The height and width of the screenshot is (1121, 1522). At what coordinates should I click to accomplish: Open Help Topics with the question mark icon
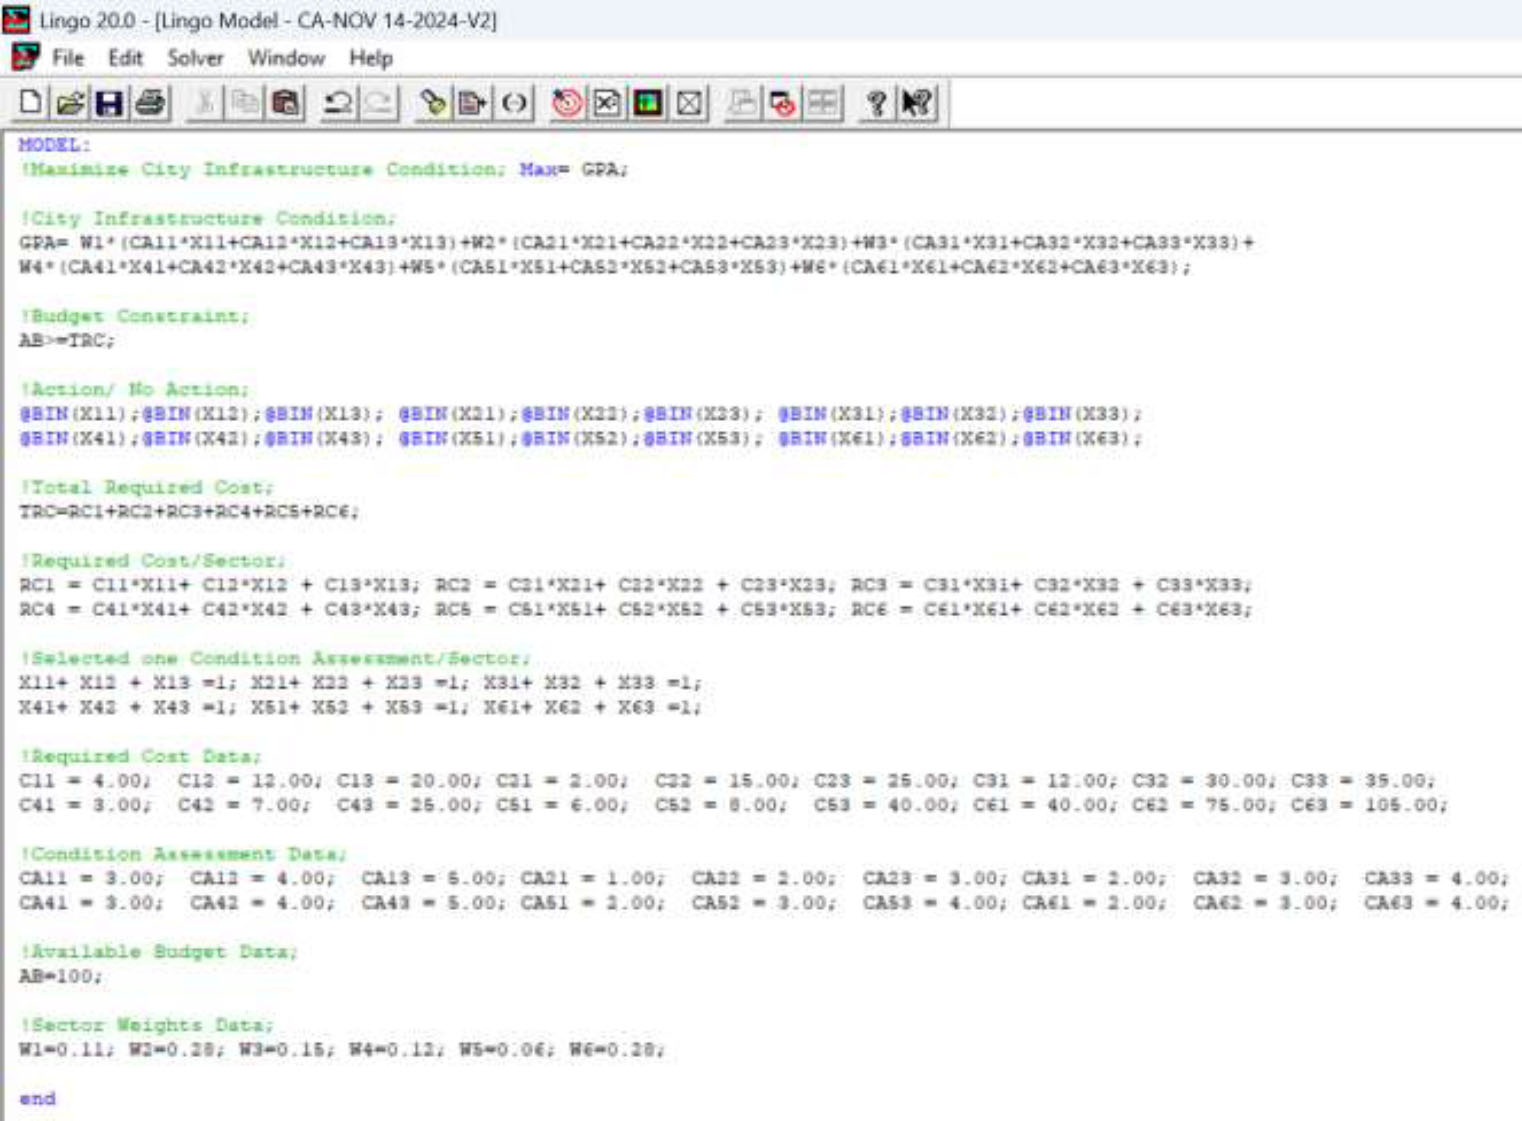[877, 103]
